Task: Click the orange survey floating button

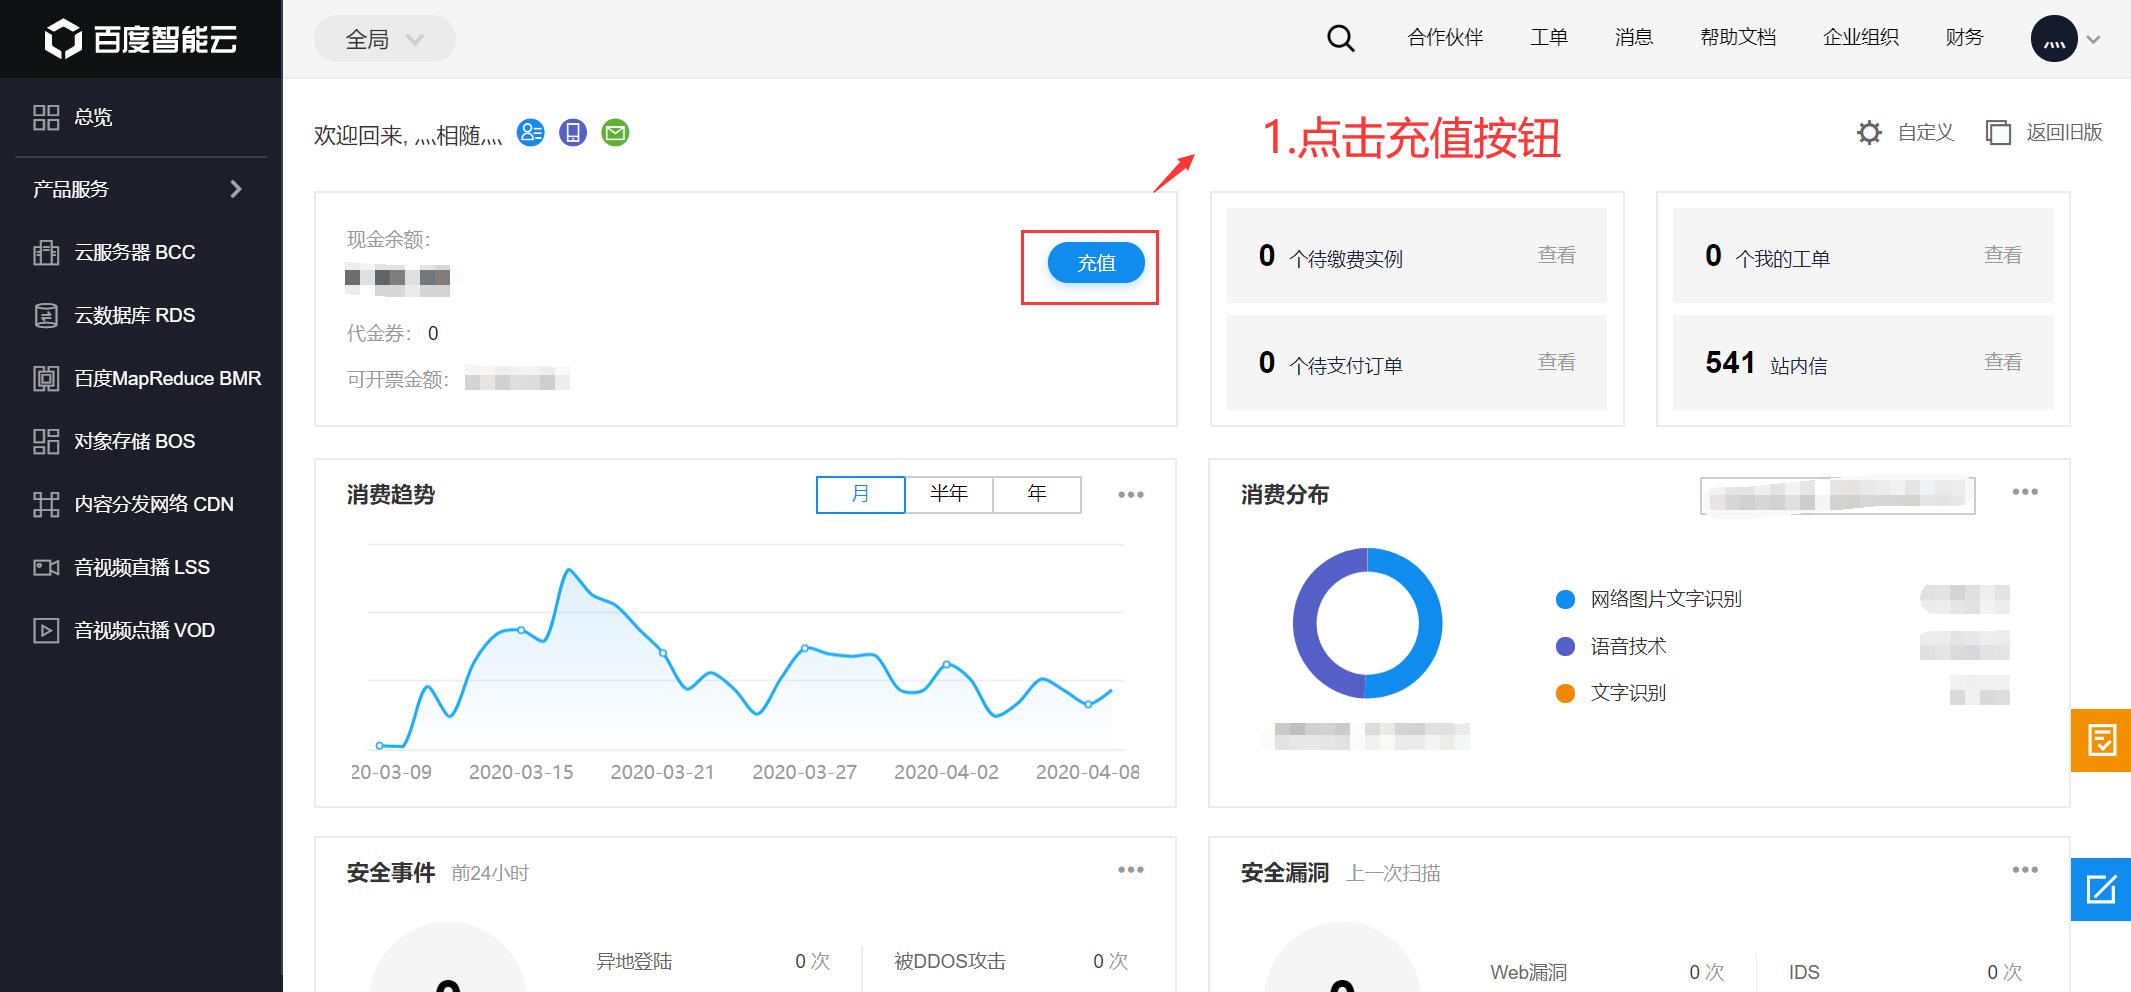Action: pos(2101,740)
